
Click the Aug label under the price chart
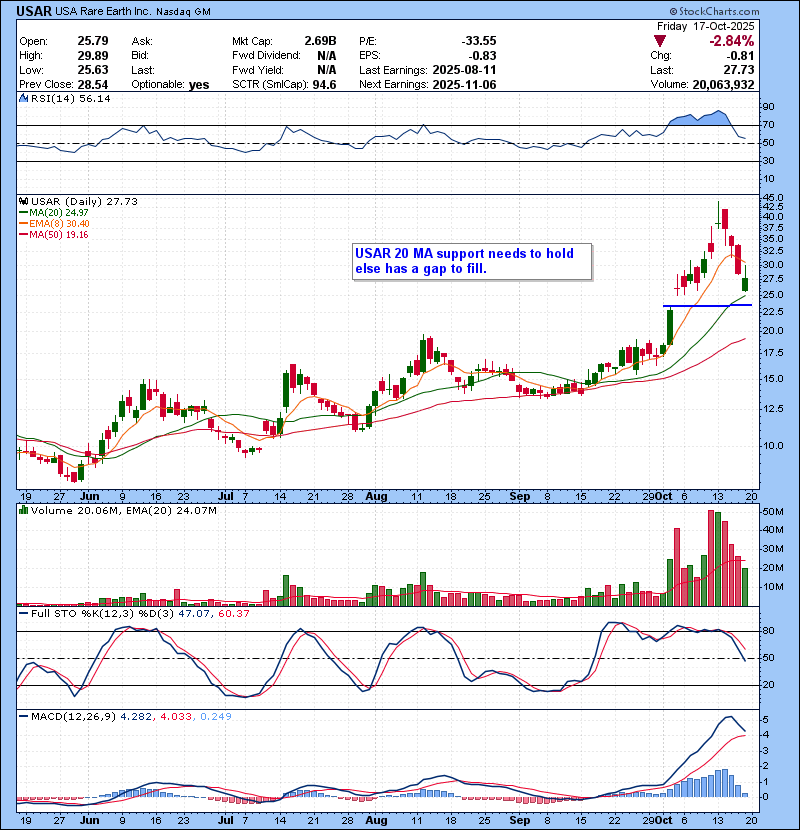click(376, 497)
